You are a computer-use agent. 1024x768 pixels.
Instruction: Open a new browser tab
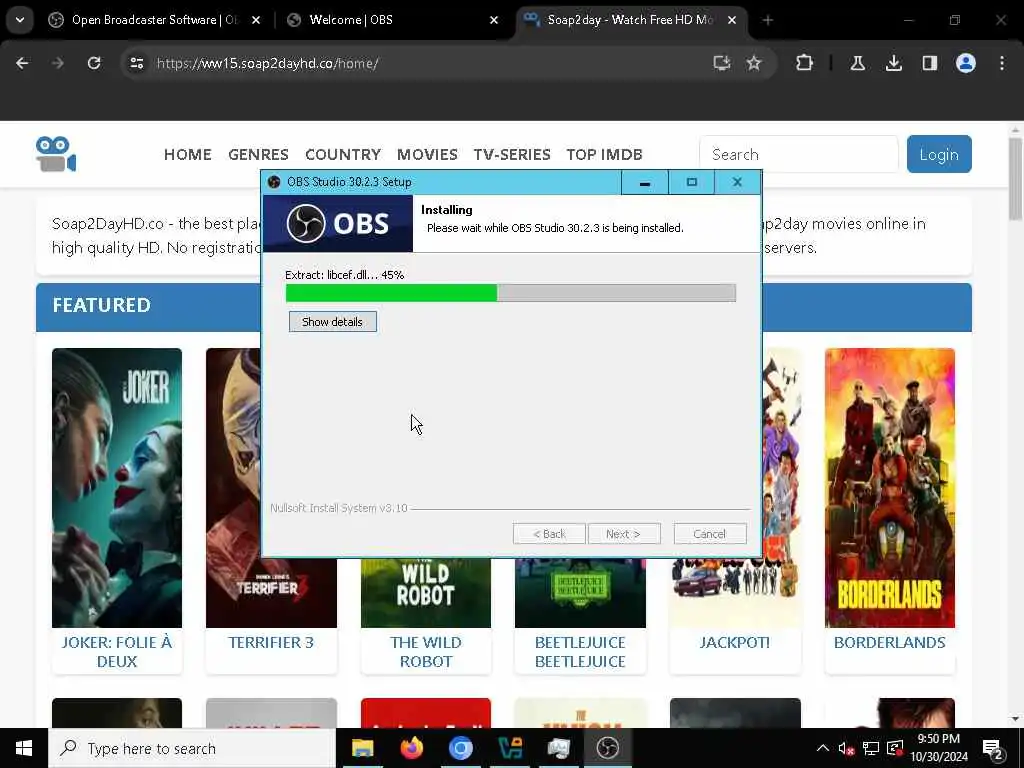click(x=768, y=20)
